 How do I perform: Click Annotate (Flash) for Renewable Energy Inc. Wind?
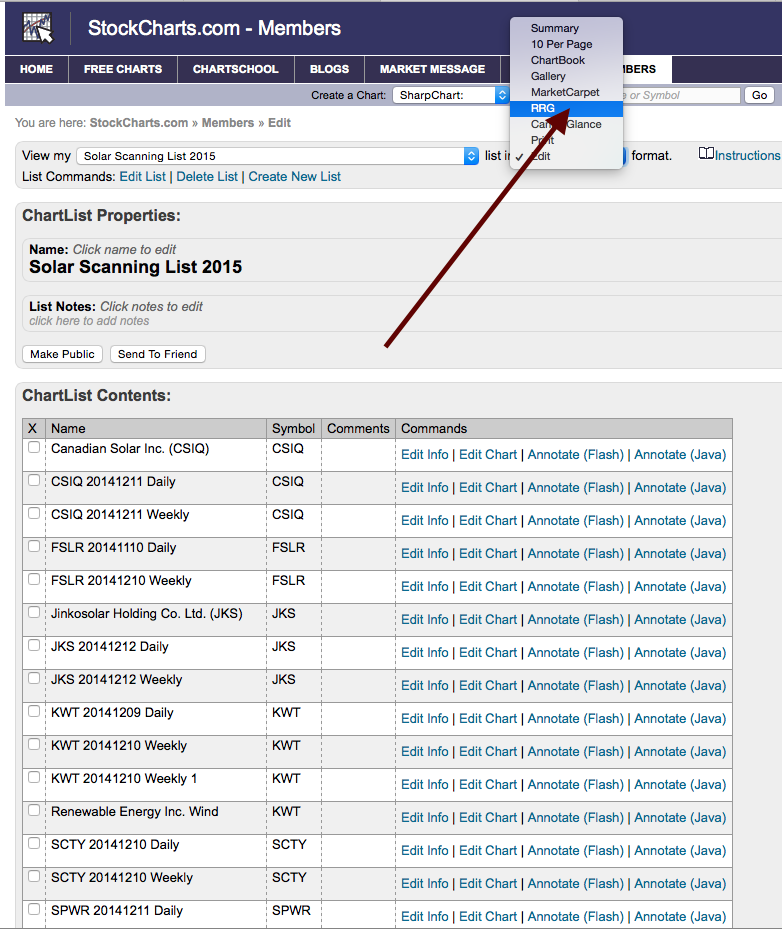click(576, 818)
